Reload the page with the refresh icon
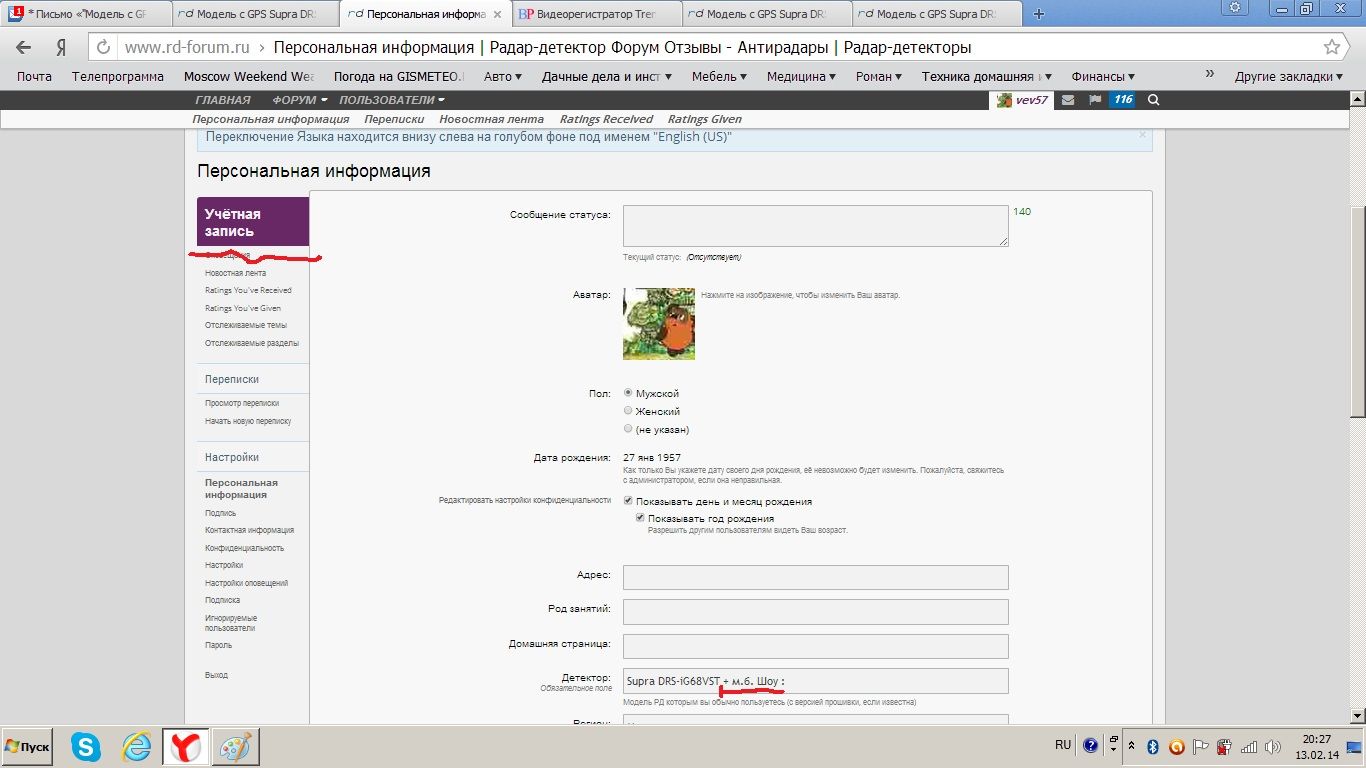1366x768 pixels. pyautogui.click(x=102, y=47)
